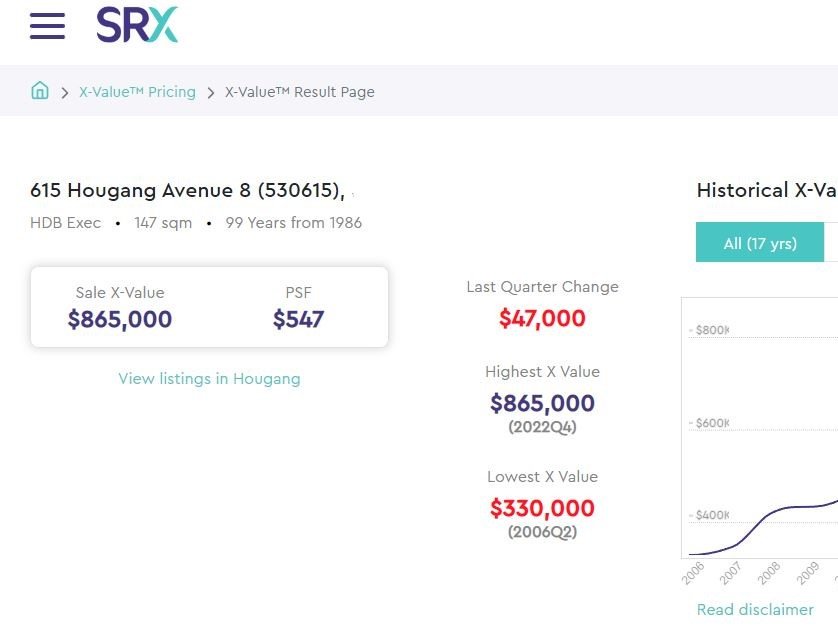Go to home via breadcrumb icon

(x=40, y=91)
